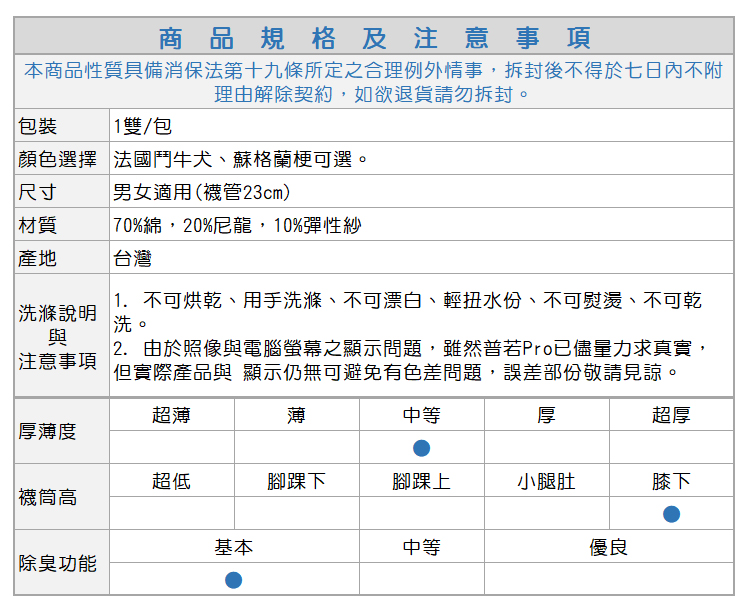Click the blue dot under 基本 deodorization
Screen dimensions: 750x614
coord(233,580)
